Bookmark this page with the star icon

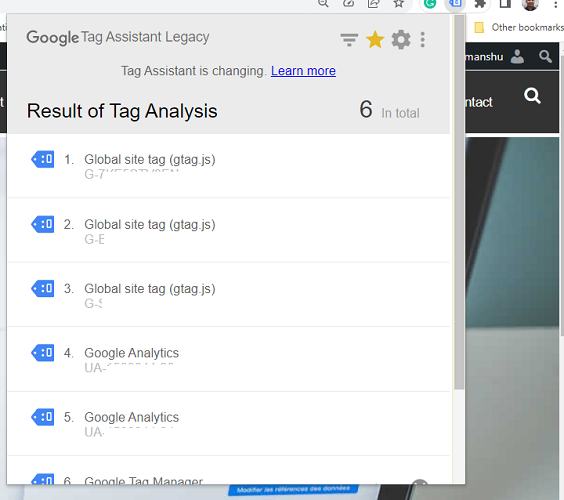point(399,4)
